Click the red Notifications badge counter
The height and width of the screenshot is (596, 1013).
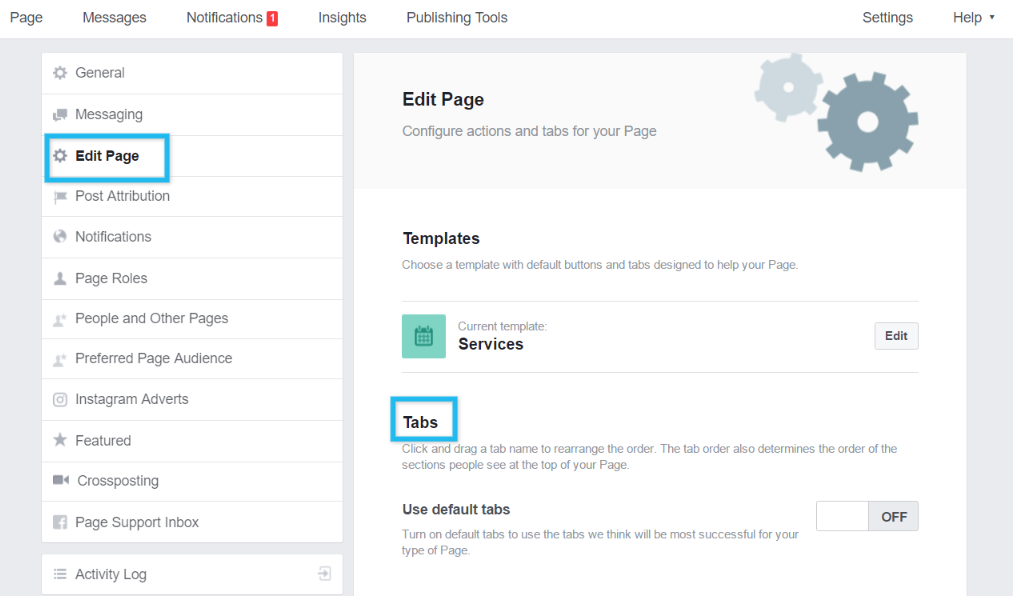[x=272, y=18]
